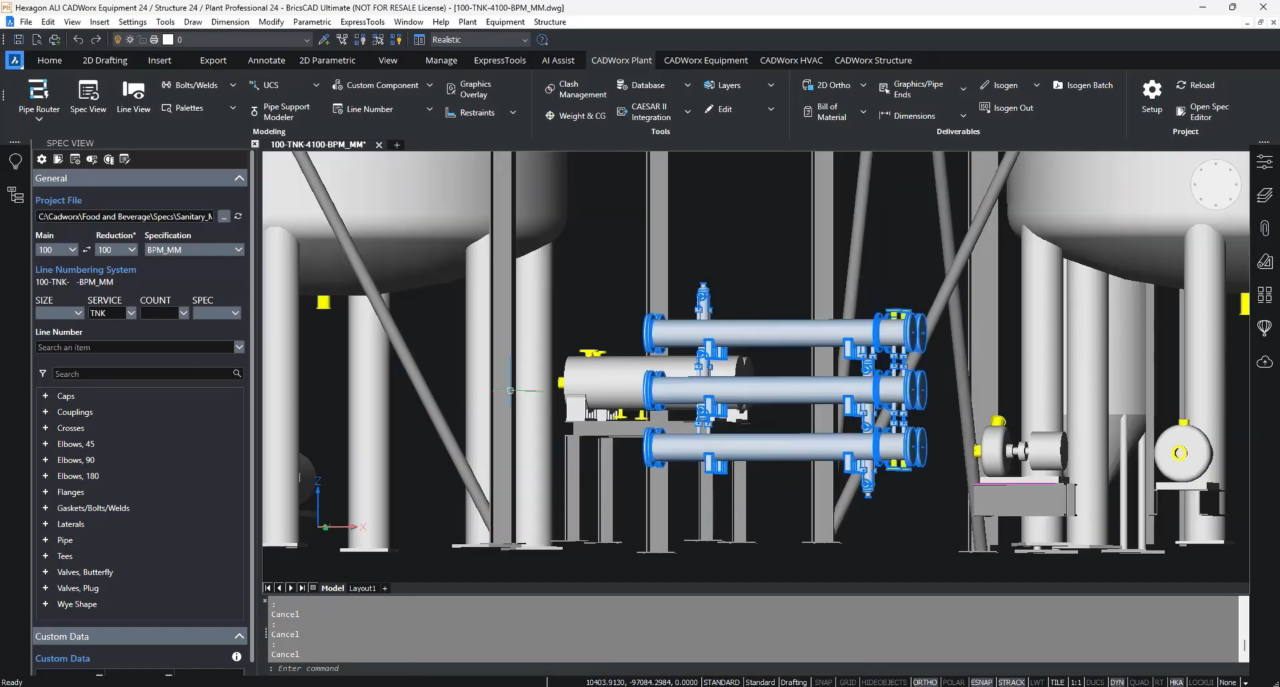Open the Bolts/Welds dropdown
Image resolution: width=1280 pixels, height=687 pixels.
[x=233, y=85]
